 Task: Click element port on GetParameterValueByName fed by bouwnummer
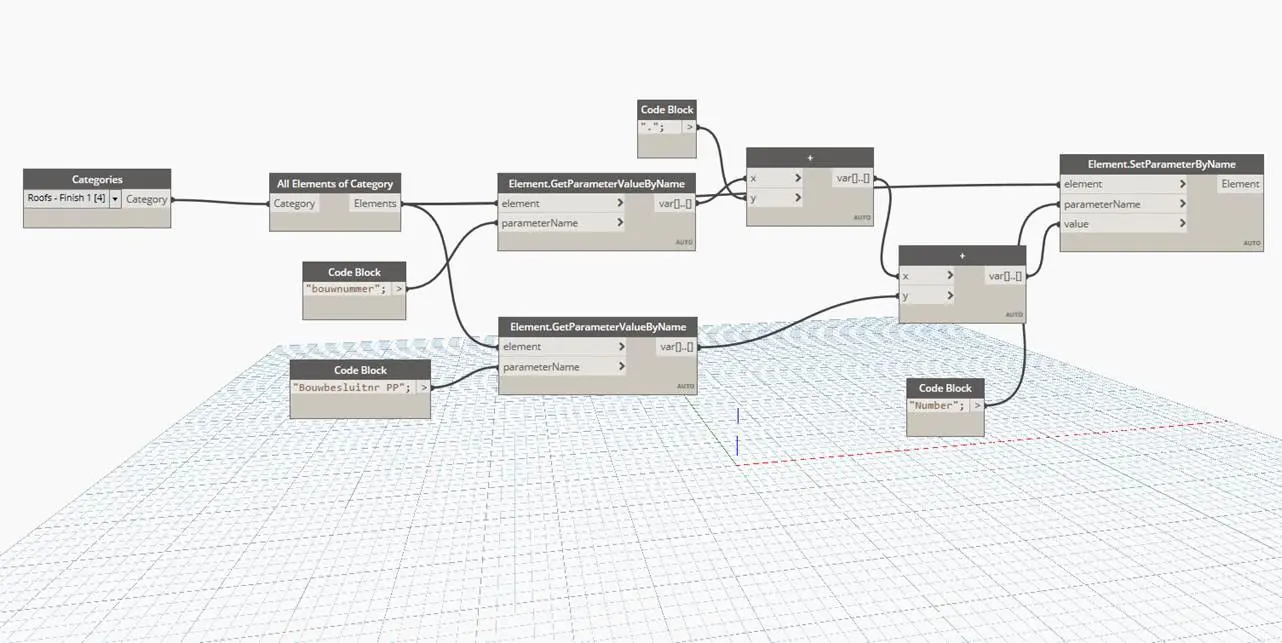563,203
